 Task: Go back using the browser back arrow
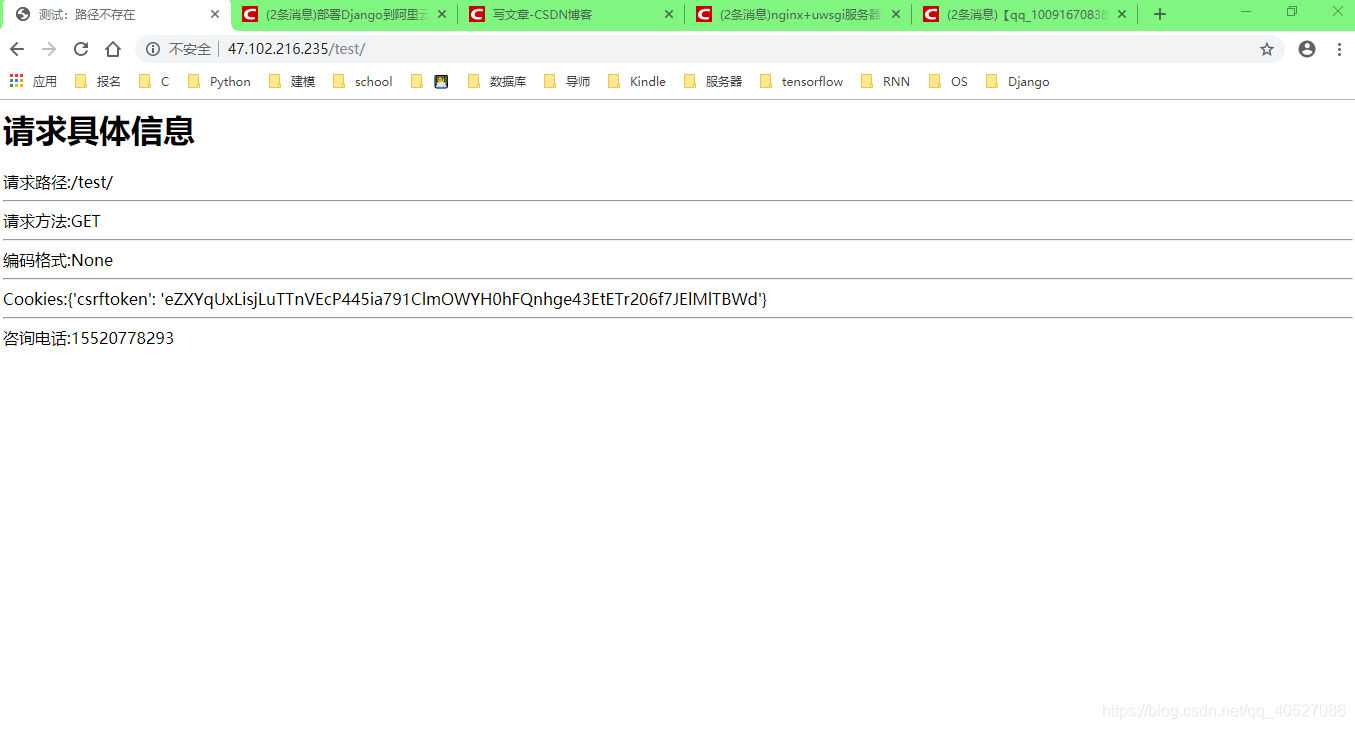[x=17, y=49]
